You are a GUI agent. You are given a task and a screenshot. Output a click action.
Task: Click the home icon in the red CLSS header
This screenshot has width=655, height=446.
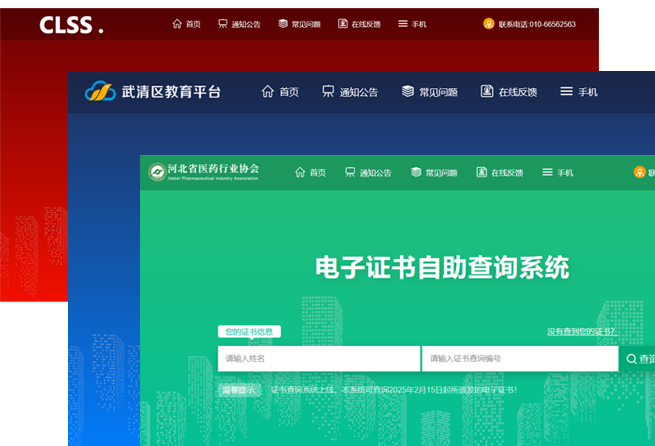[x=177, y=24]
